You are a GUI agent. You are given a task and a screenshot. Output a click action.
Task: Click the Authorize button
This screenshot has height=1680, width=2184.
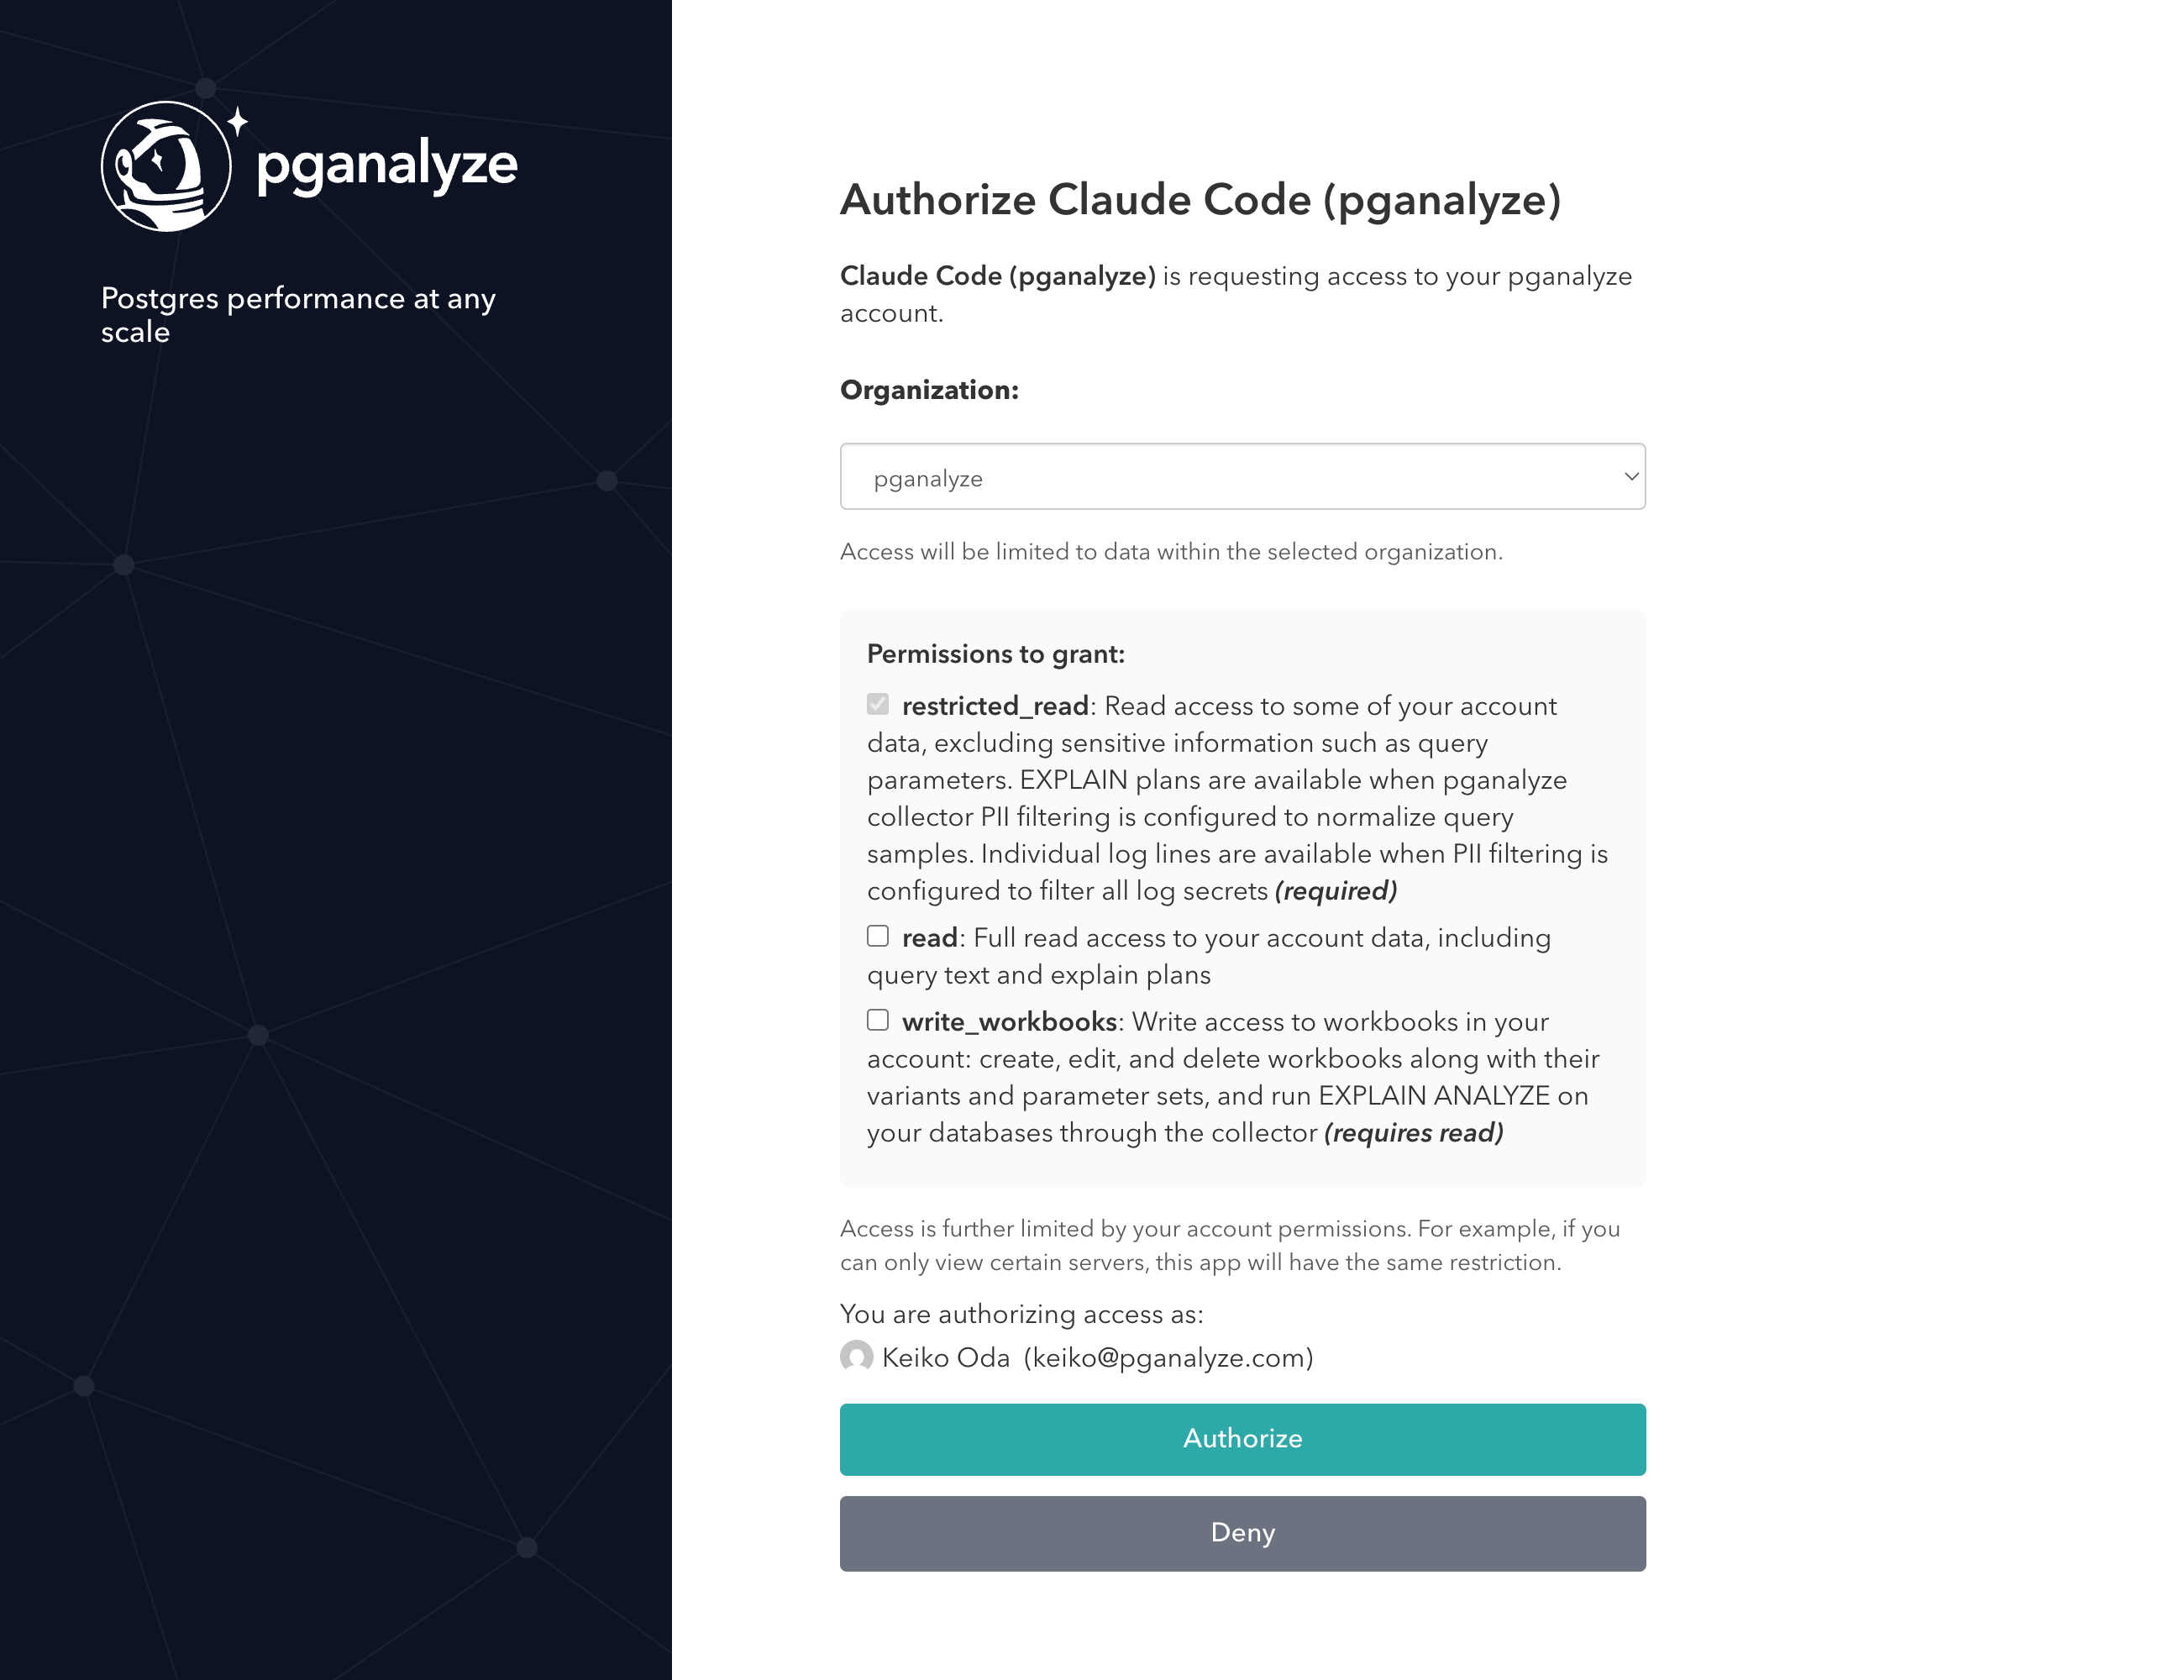pos(1242,1439)
